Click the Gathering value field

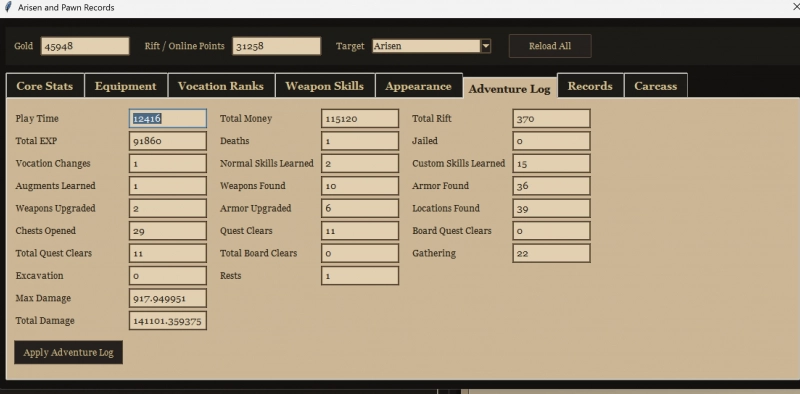552,253
